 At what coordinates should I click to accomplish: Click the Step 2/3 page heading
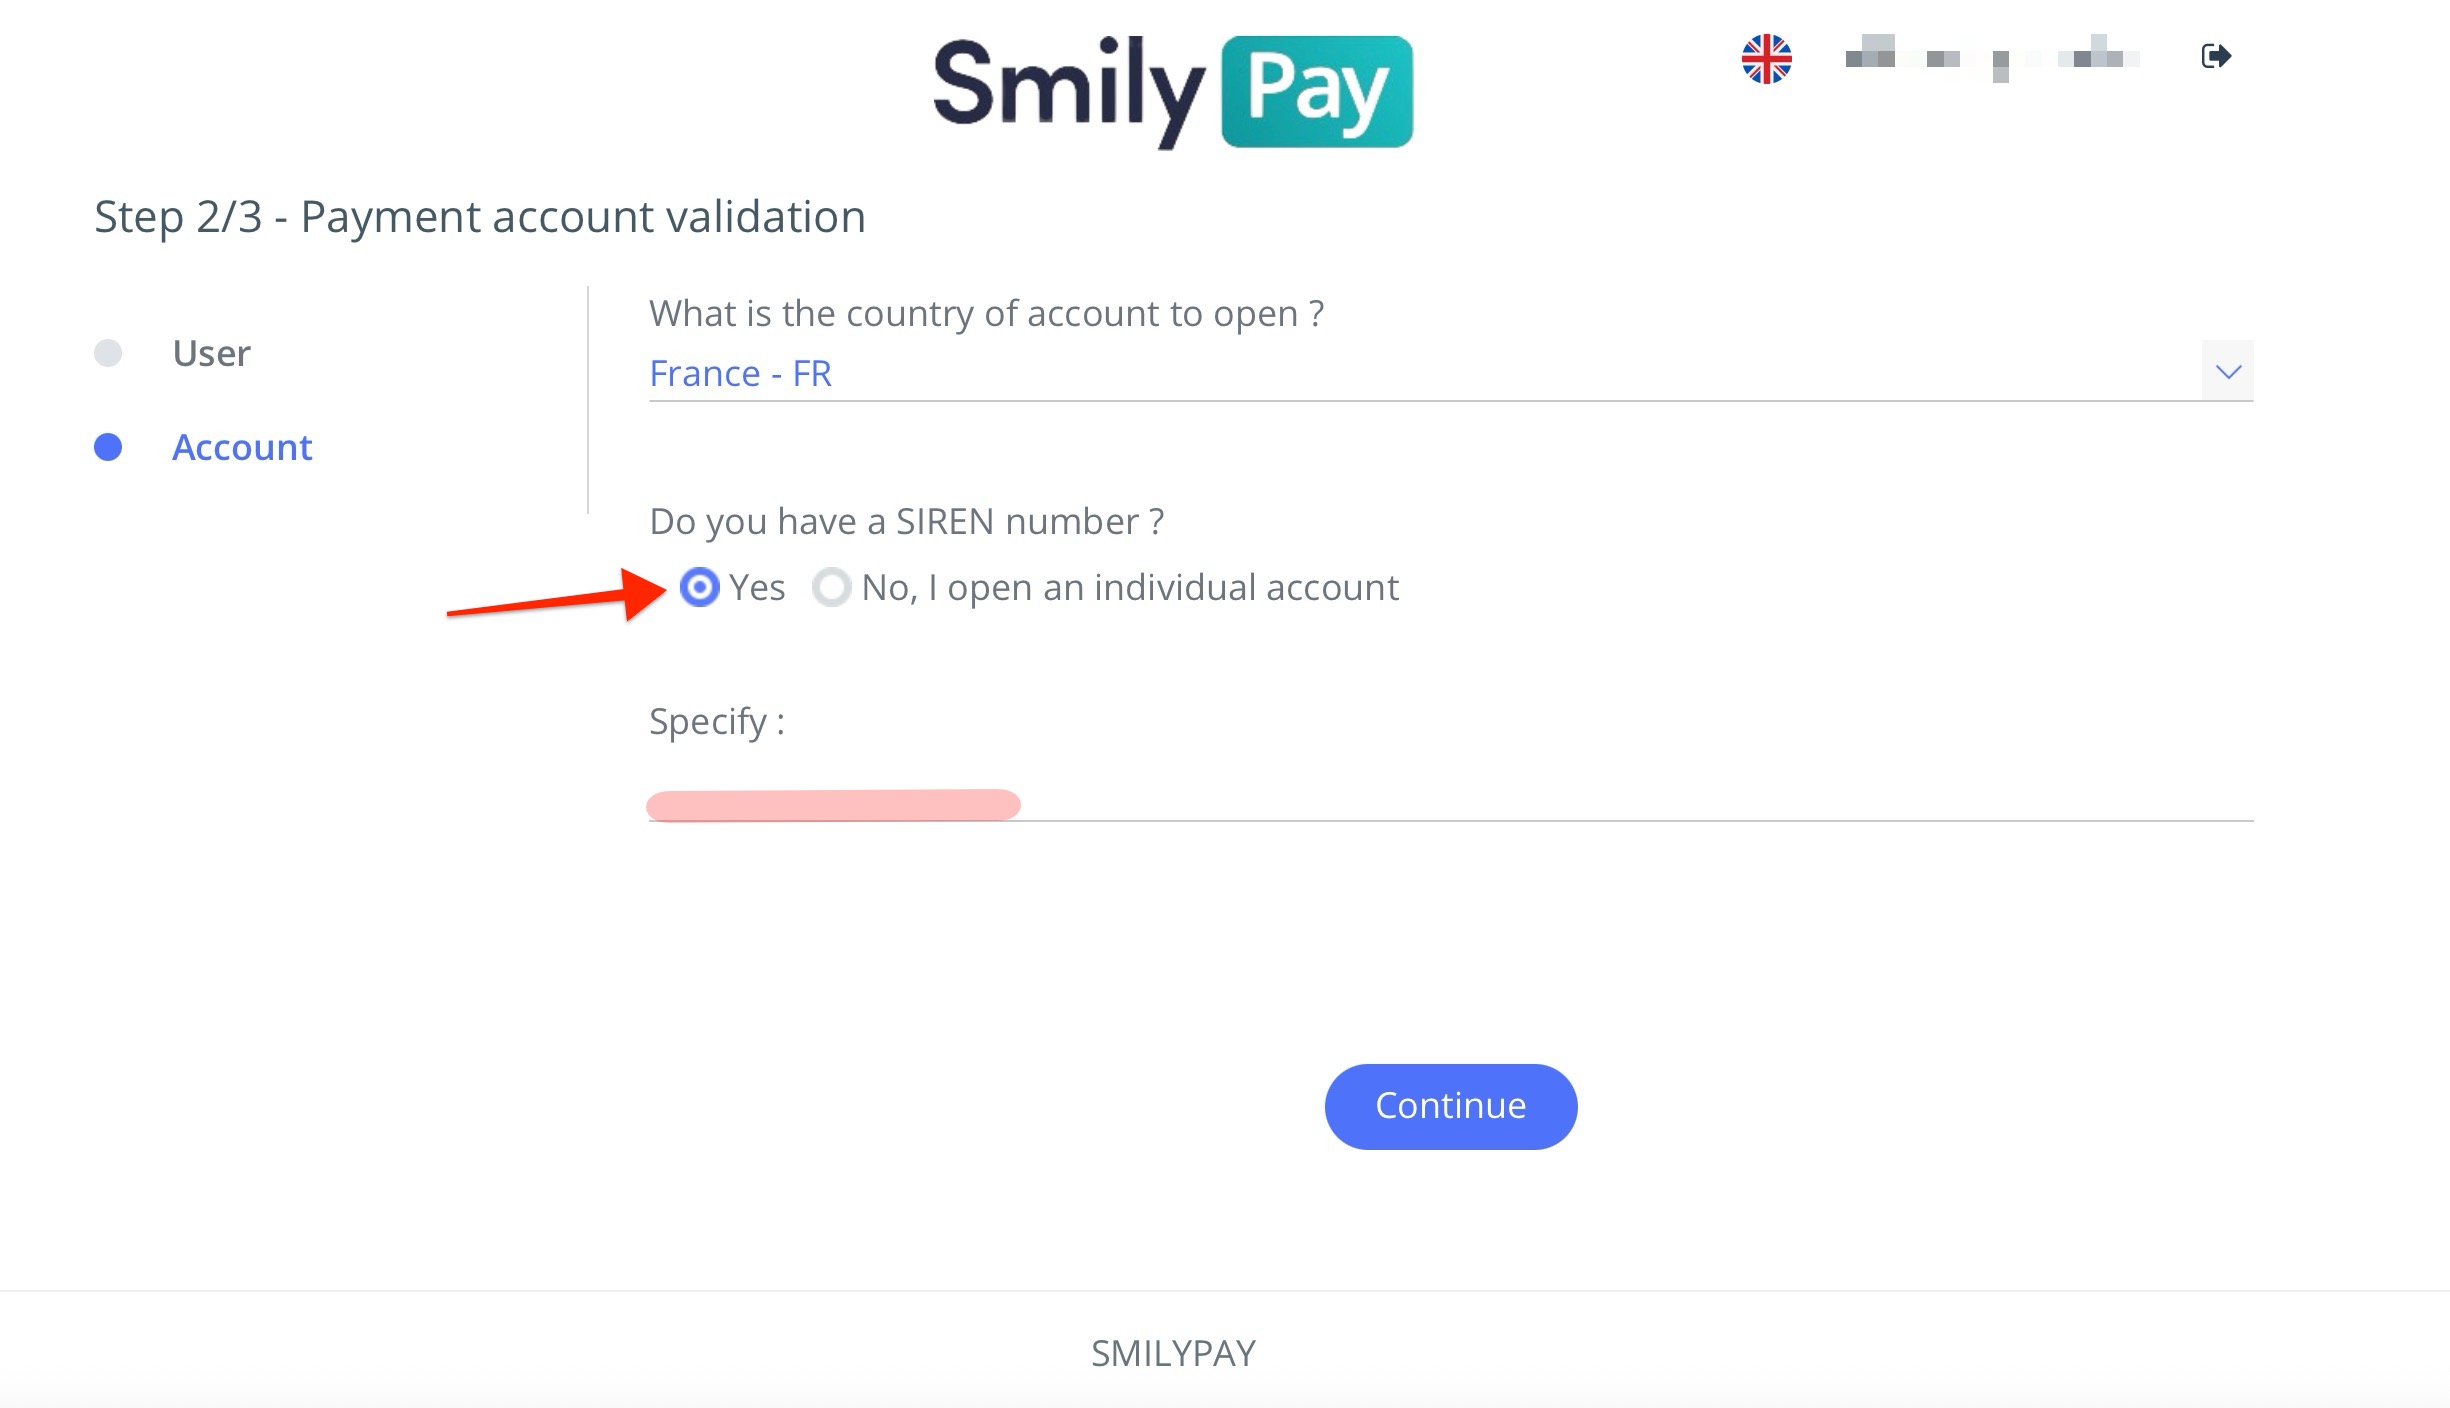click(x=480, y=216)
